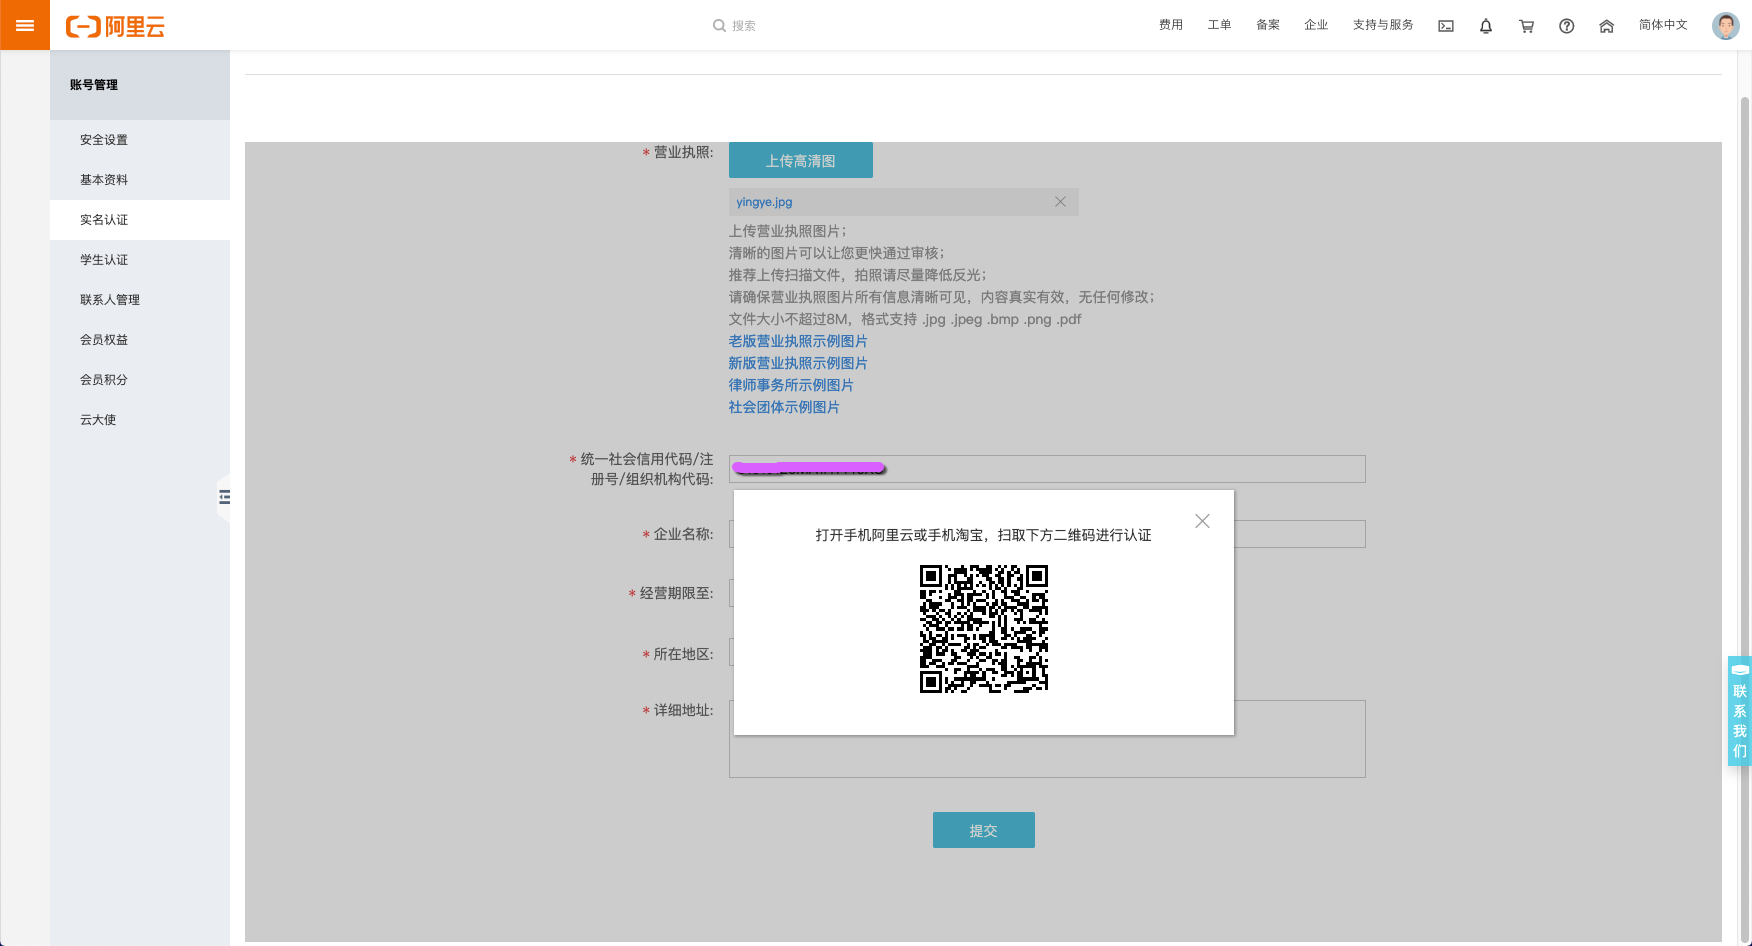Click the help question mark icon
The width and height of the screenshot is (1752, 946).
point(1566,26)
